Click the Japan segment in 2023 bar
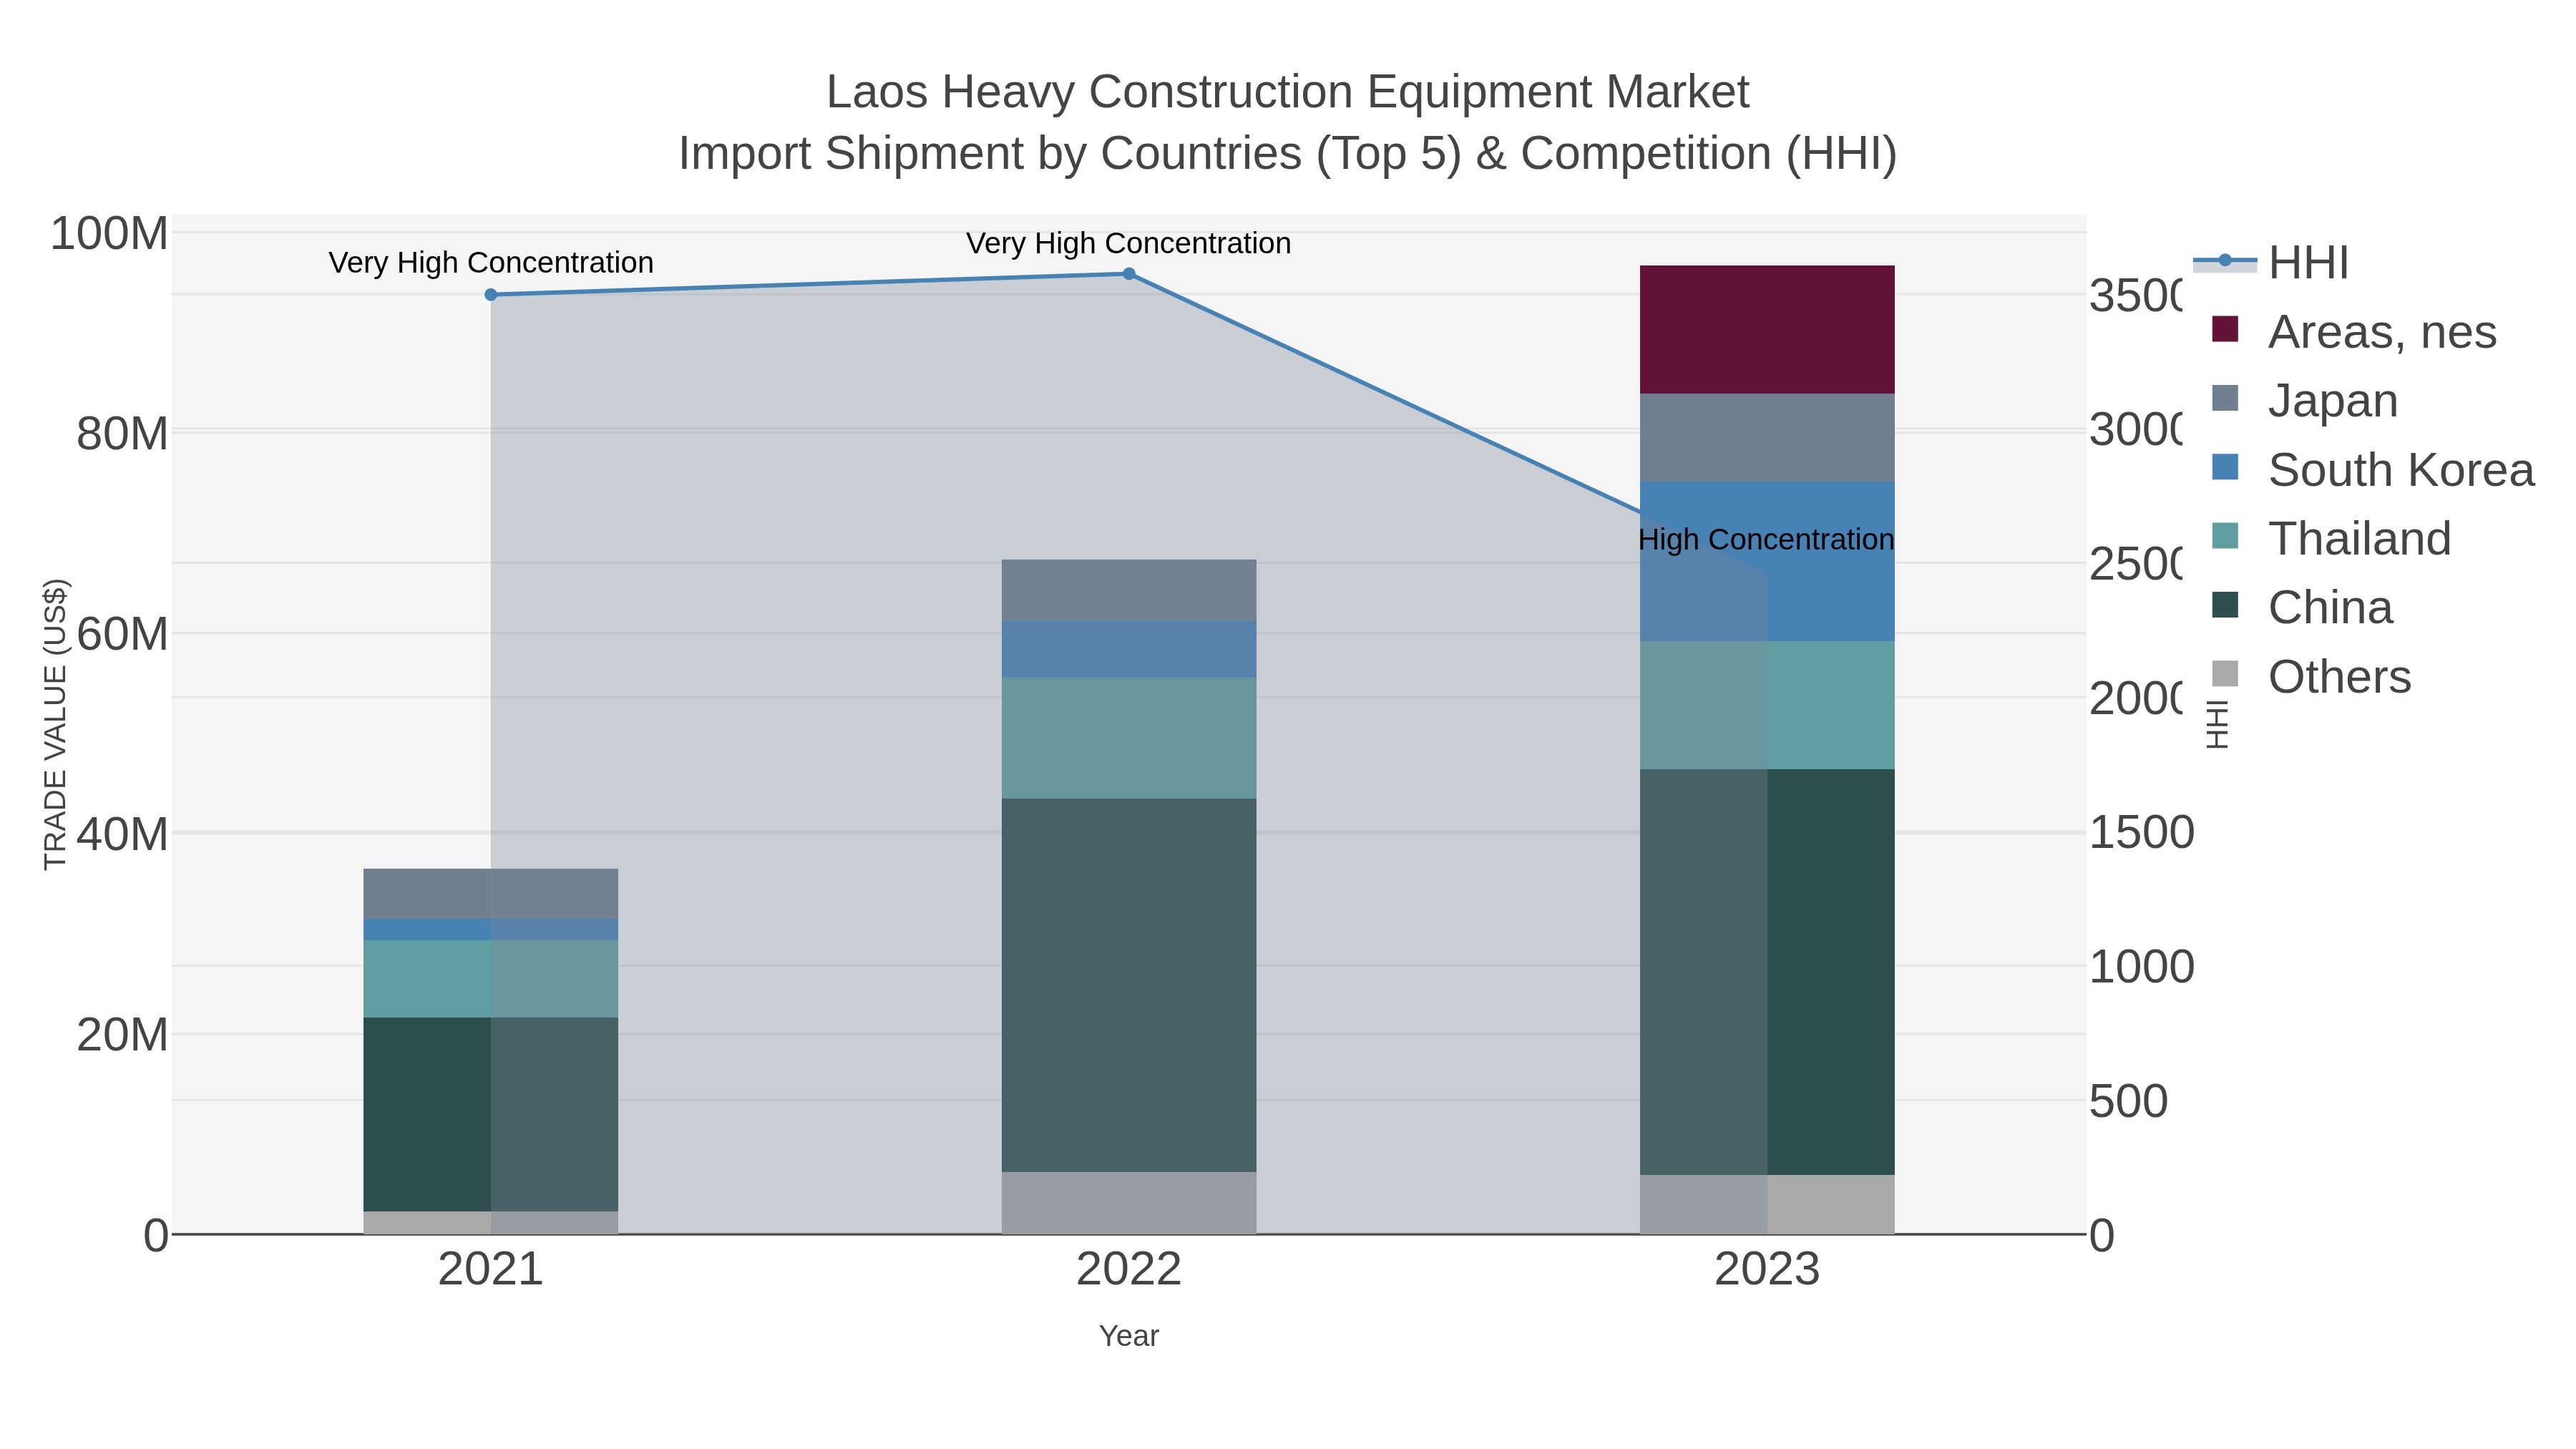The height and width of the screenshot is (1449, 2576). click(1767, 438)
